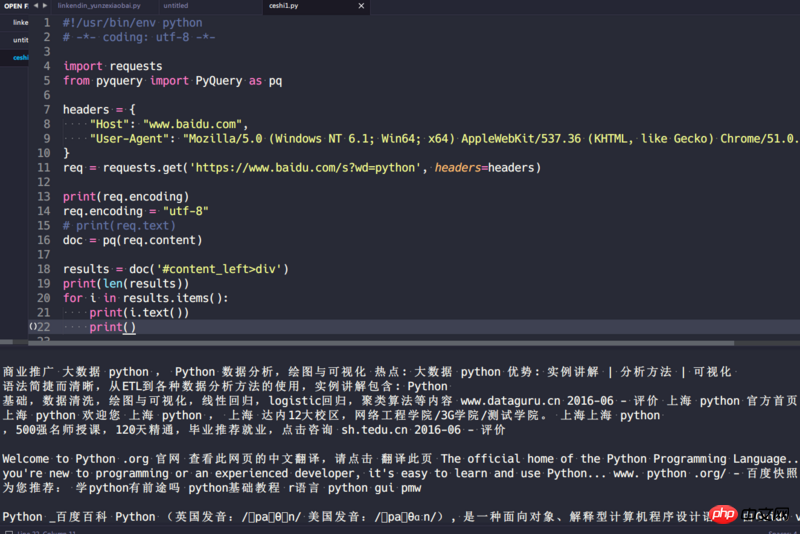Screen dimensions: 800x534
Task: Click the bracket marker beside line 22
Action: coord(33,326)
